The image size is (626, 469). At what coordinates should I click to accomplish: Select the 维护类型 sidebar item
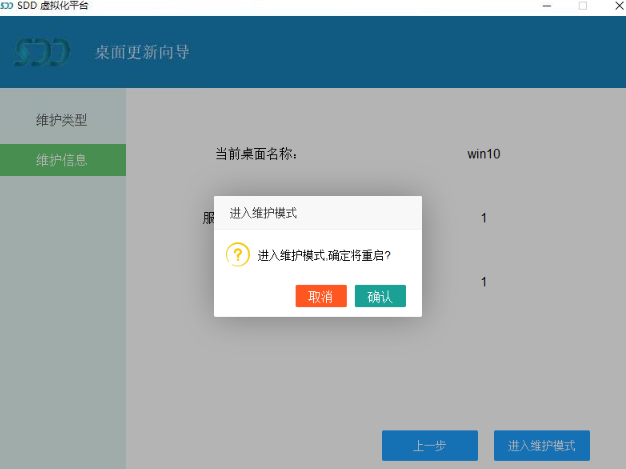(62, 120)
